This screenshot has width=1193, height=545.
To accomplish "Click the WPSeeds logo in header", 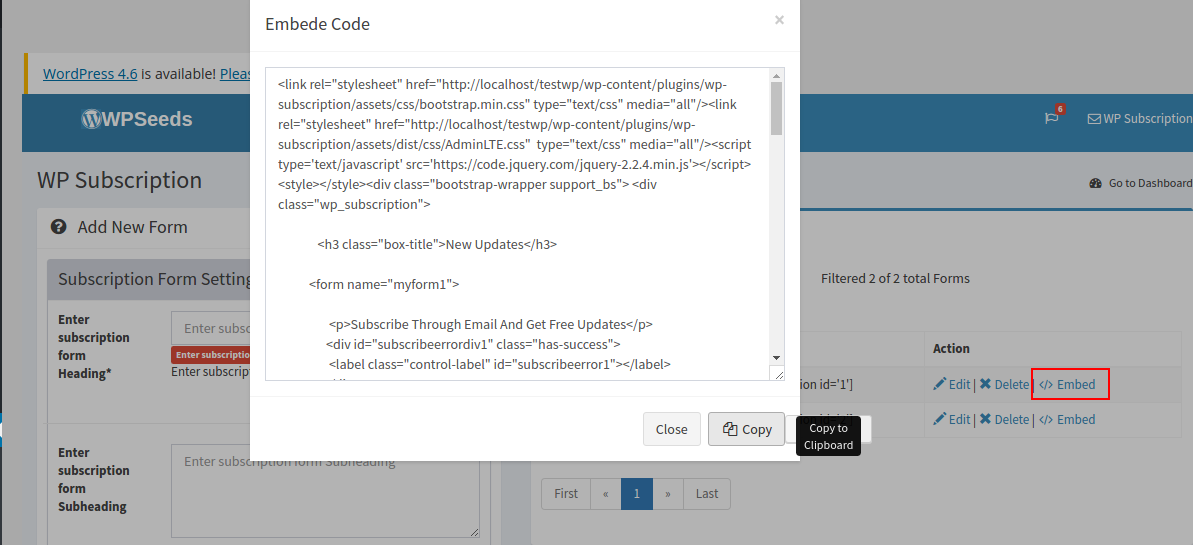I will point(137,119).
